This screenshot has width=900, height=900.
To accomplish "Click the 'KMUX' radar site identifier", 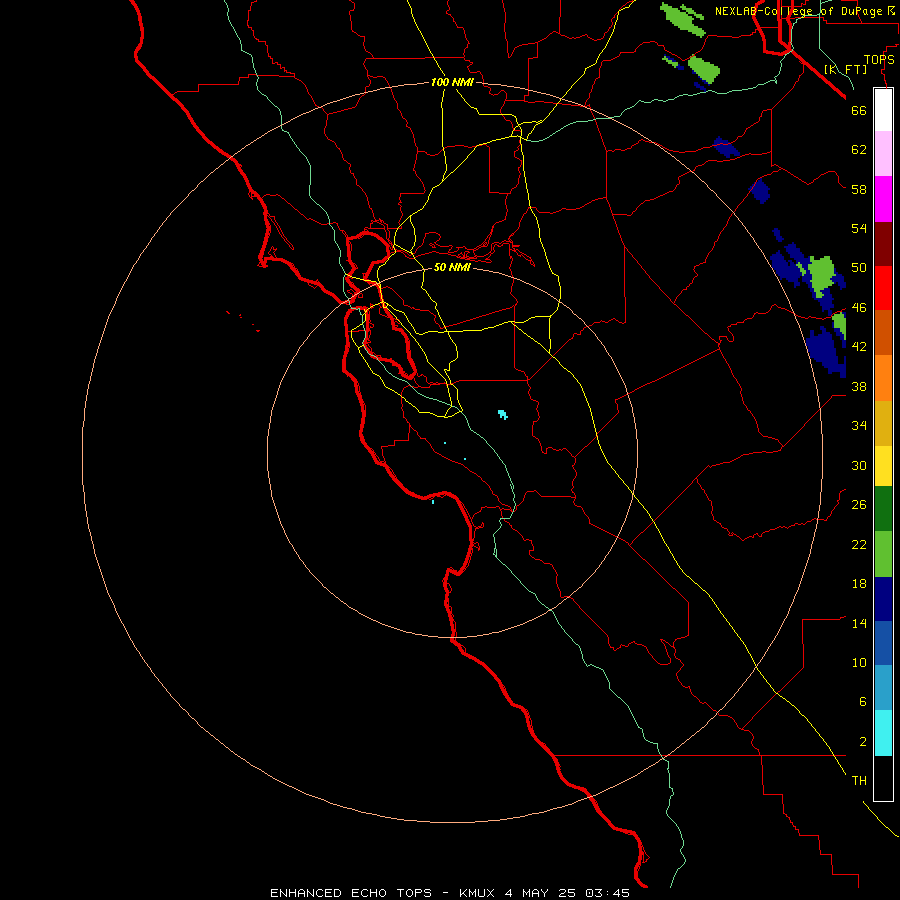I will click(476, 893).
